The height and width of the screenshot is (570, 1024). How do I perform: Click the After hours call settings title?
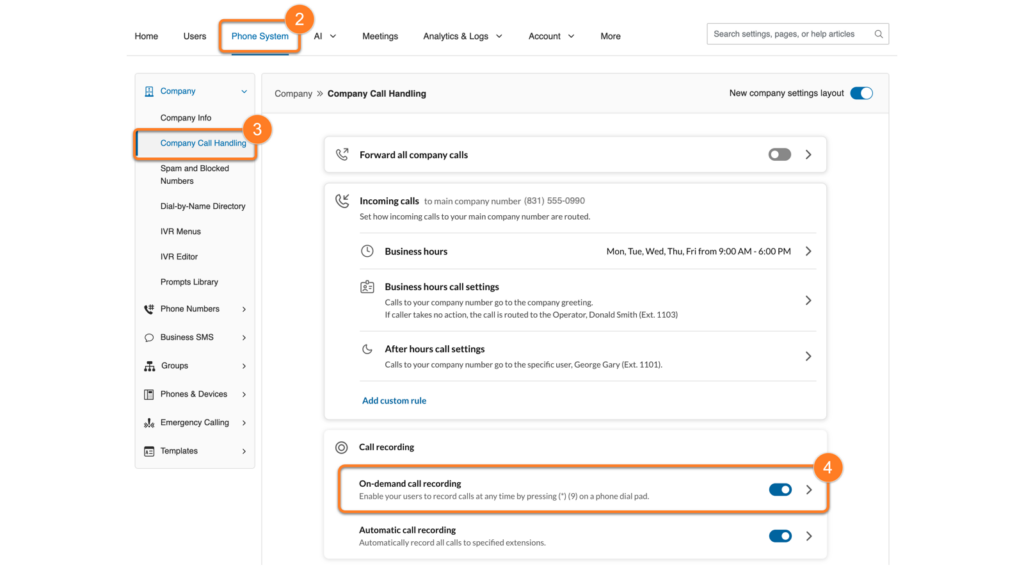coord(435,349)
